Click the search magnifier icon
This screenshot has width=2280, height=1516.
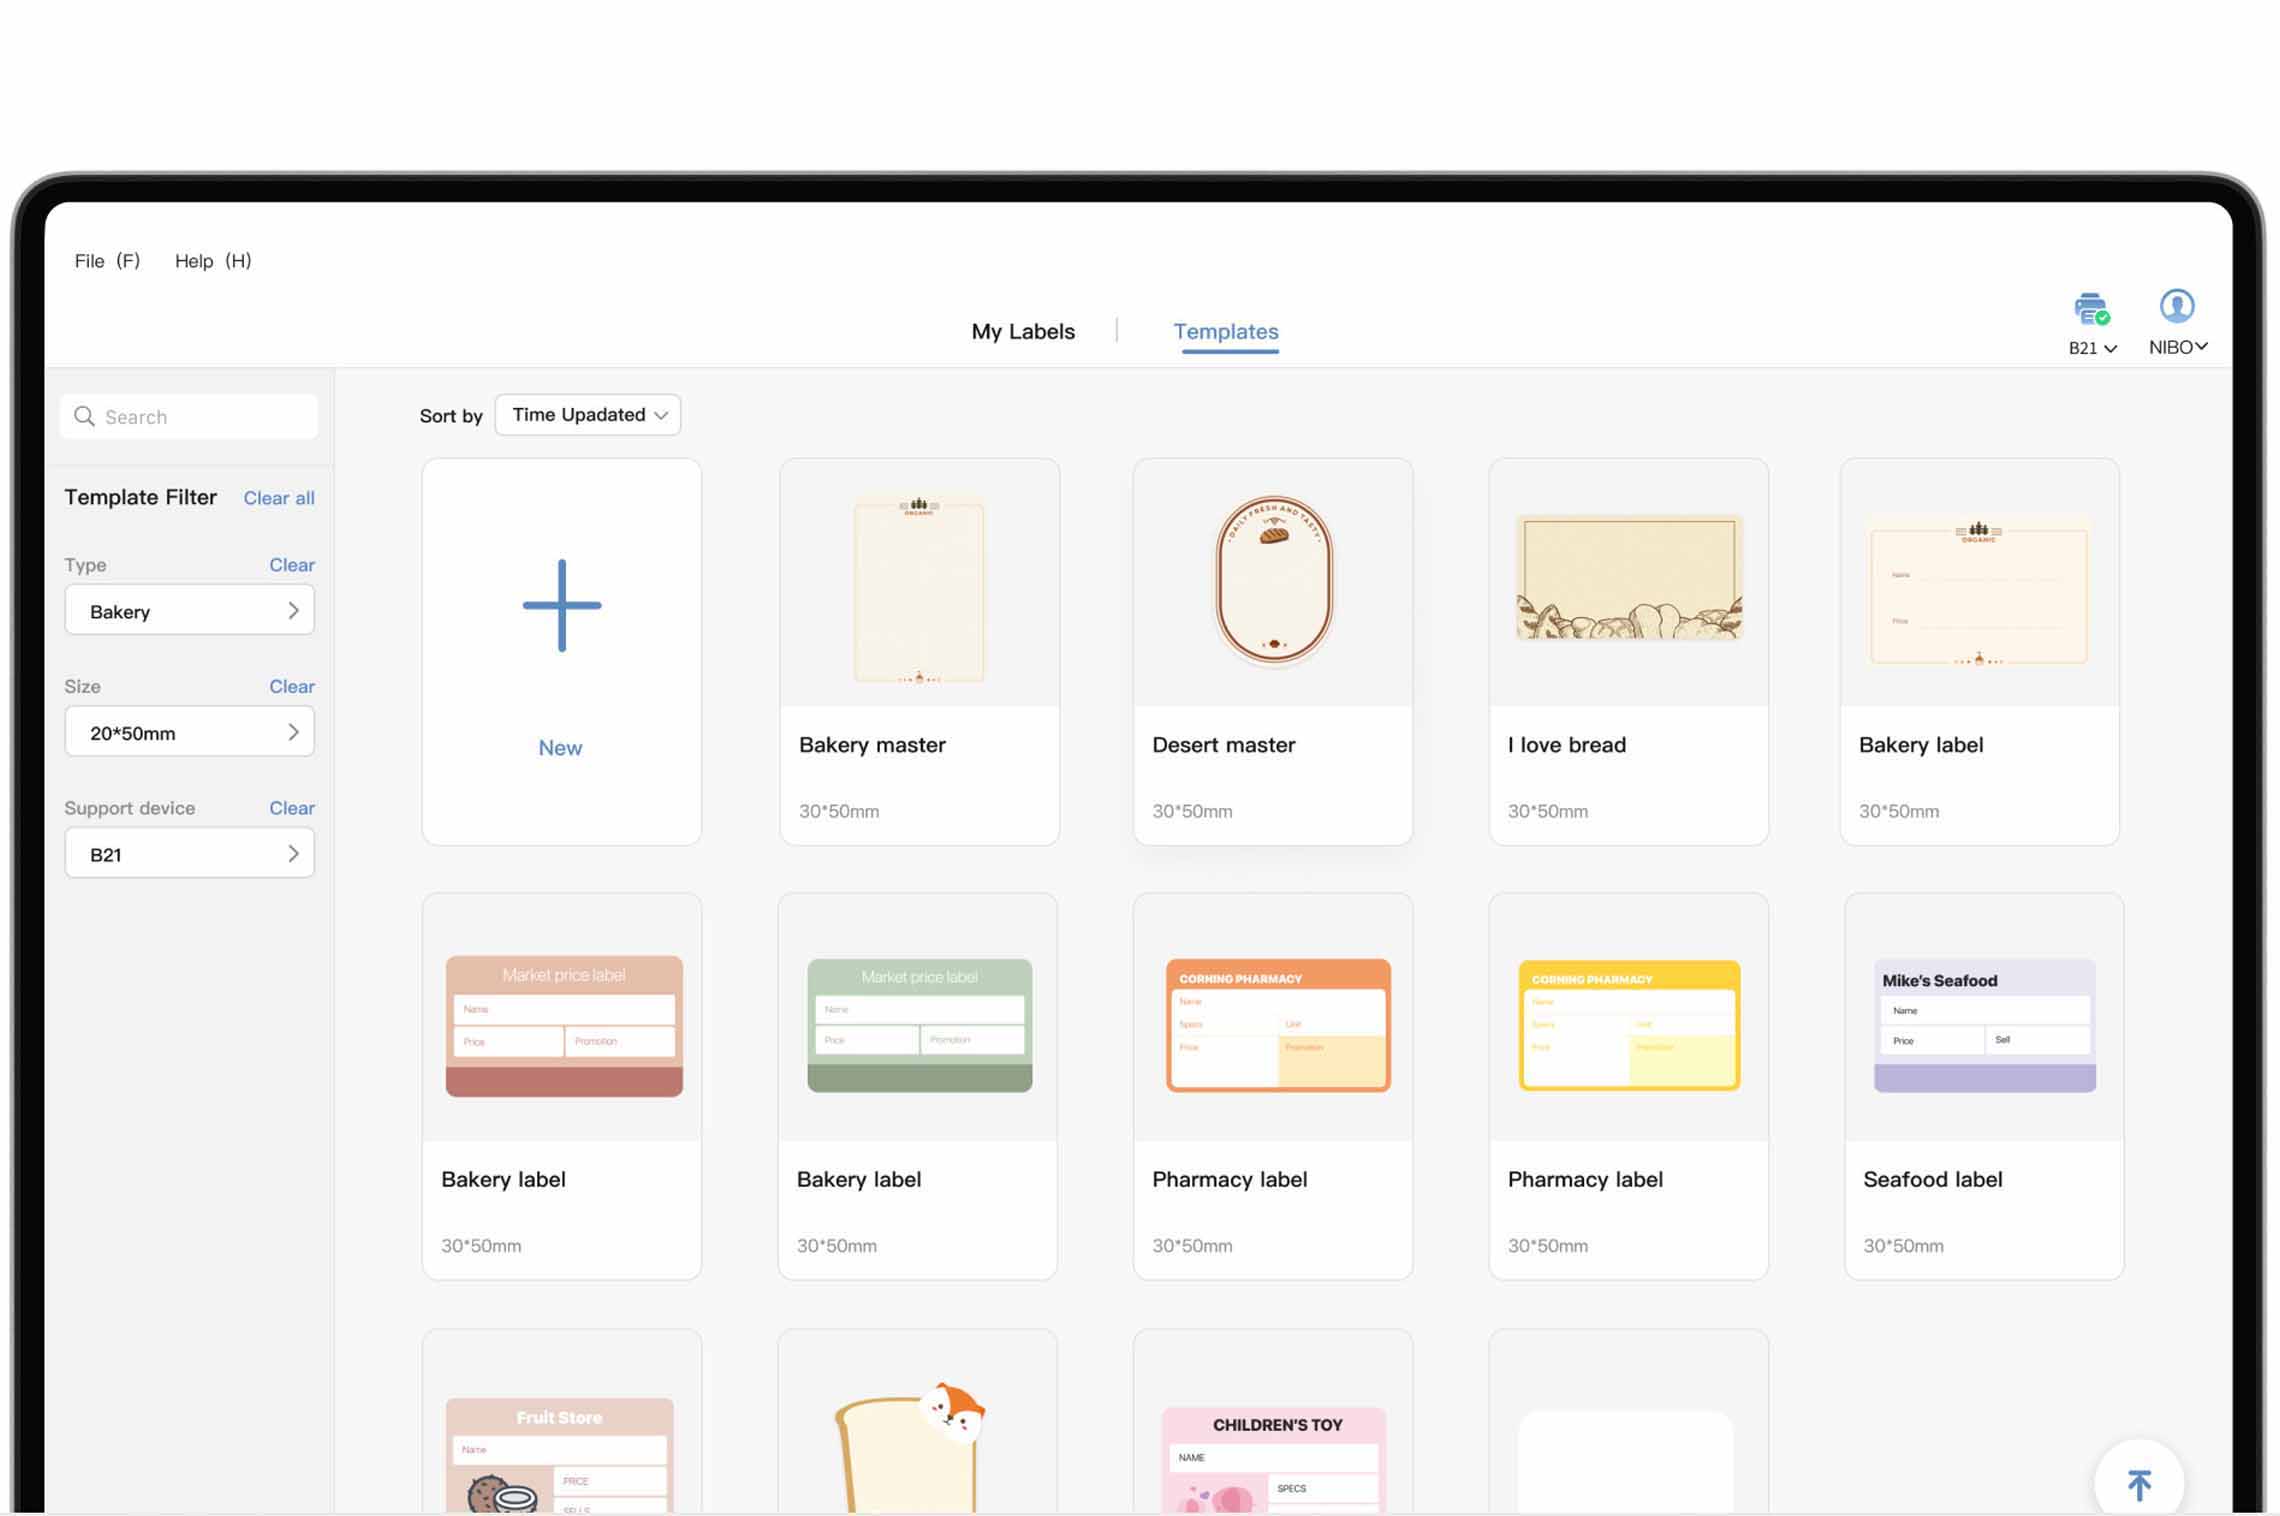(x=85, y=416)
